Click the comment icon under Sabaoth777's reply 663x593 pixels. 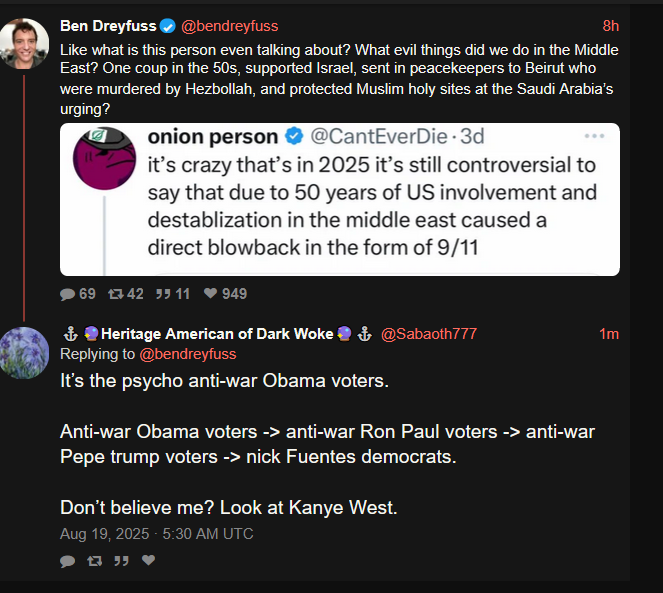[67, 561]
